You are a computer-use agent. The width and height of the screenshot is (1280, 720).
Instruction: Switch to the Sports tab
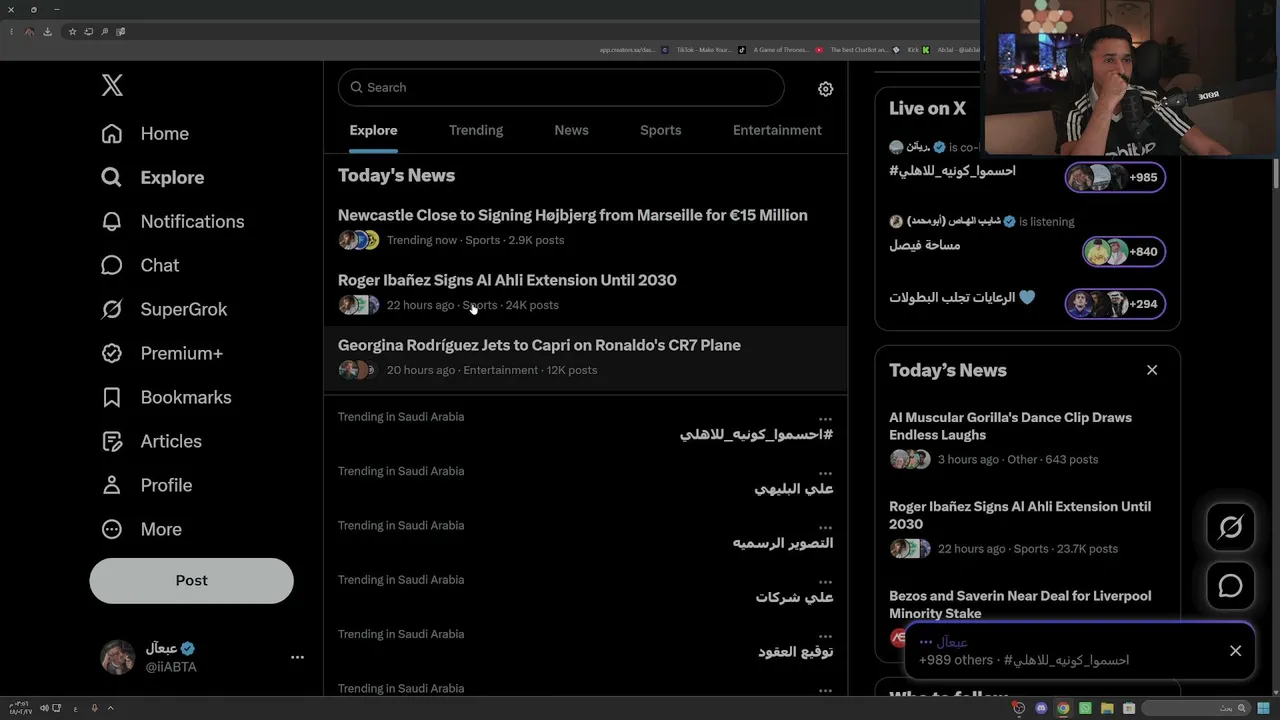tap(660, 130)
